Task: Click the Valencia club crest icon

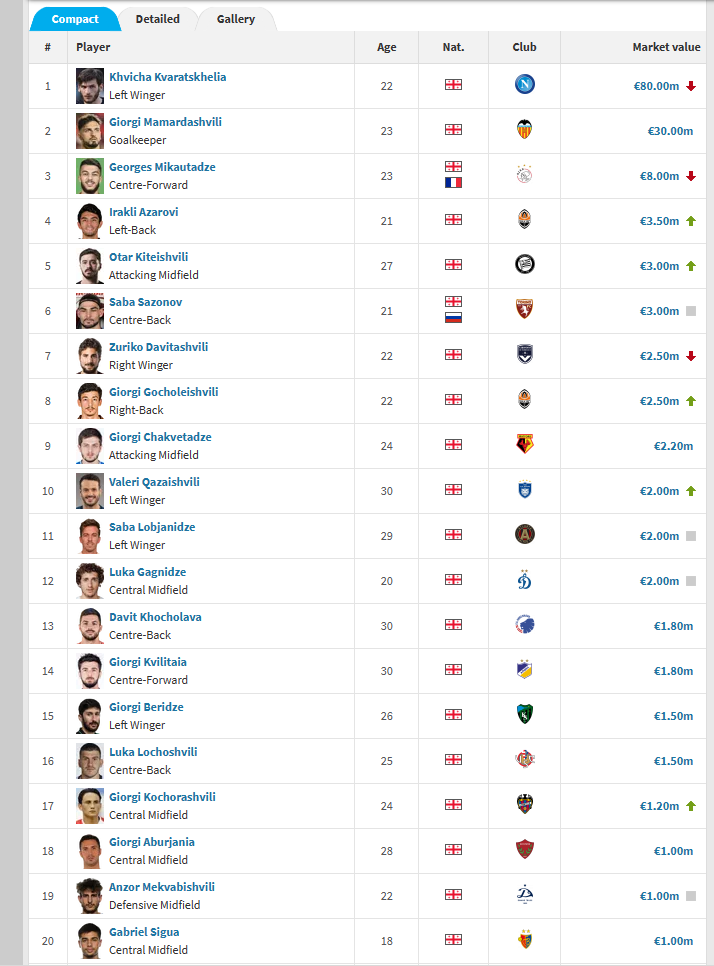Action: pyautogui.click(x=524, y=131)
